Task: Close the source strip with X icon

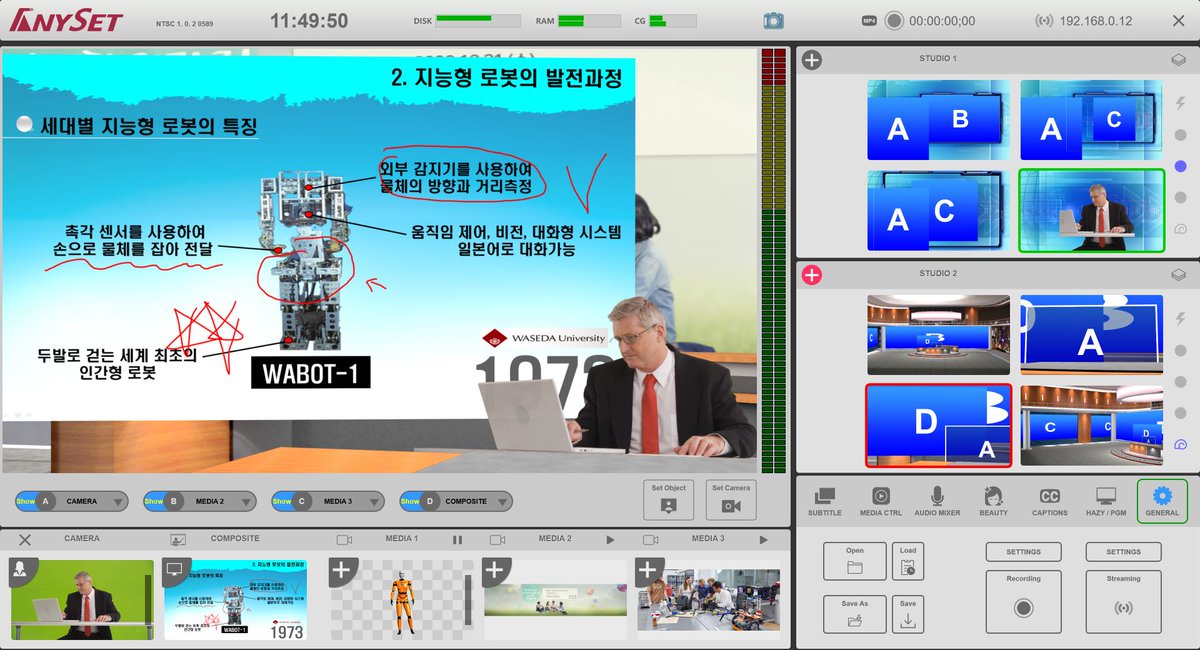Action: tap(25, 539)
